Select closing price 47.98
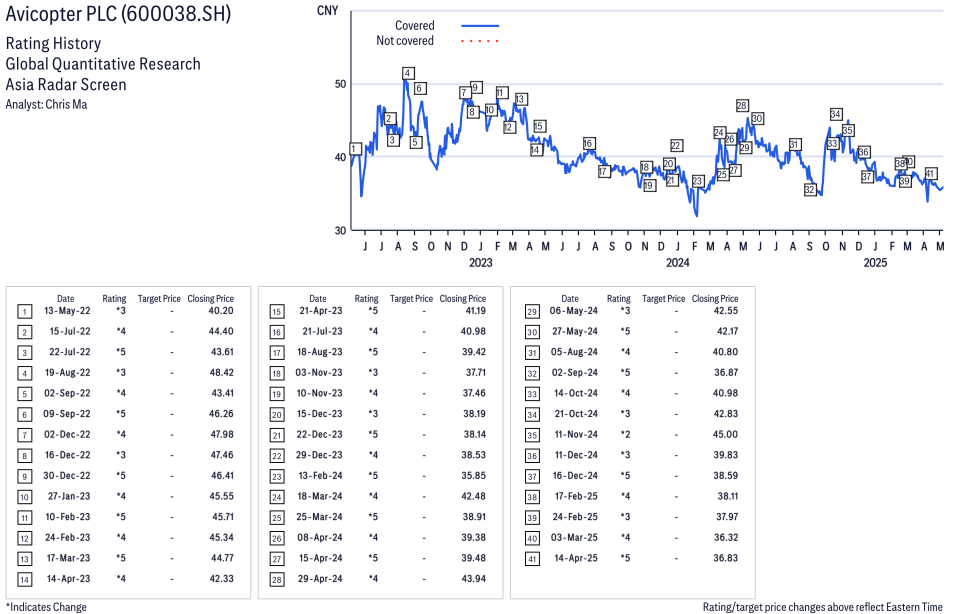Screen dimensions: 954x614 221,434
